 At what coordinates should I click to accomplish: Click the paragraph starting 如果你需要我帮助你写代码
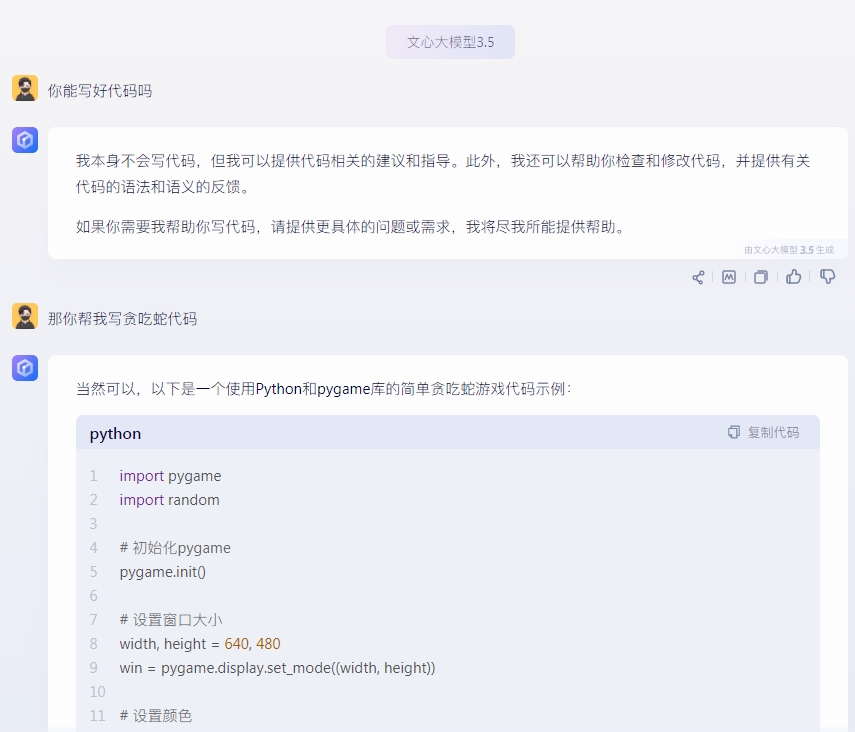click(352, 227)
